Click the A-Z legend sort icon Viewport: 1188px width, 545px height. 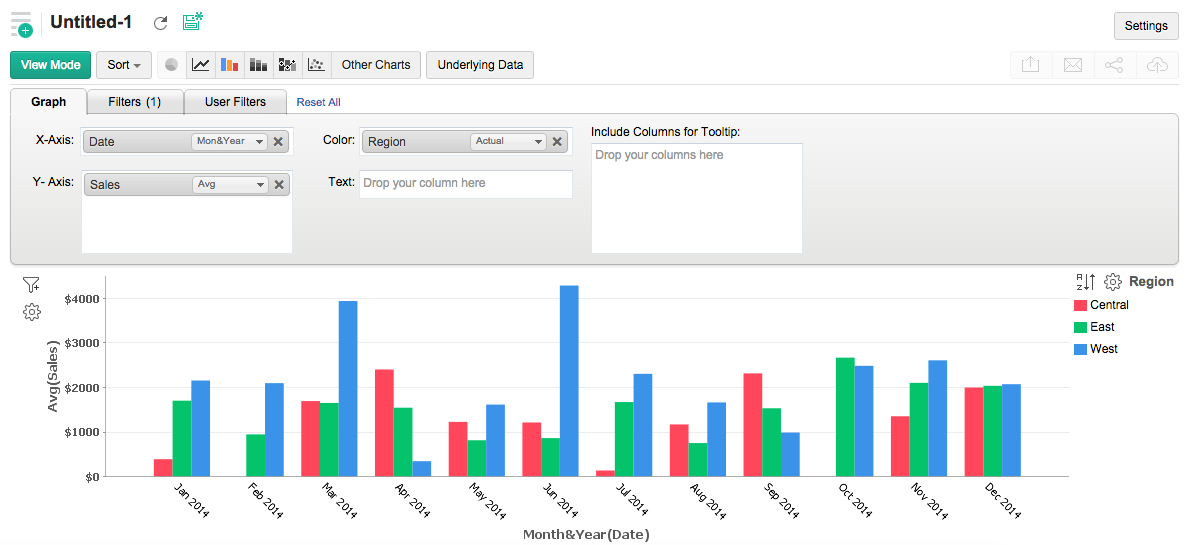point(1086,282)
